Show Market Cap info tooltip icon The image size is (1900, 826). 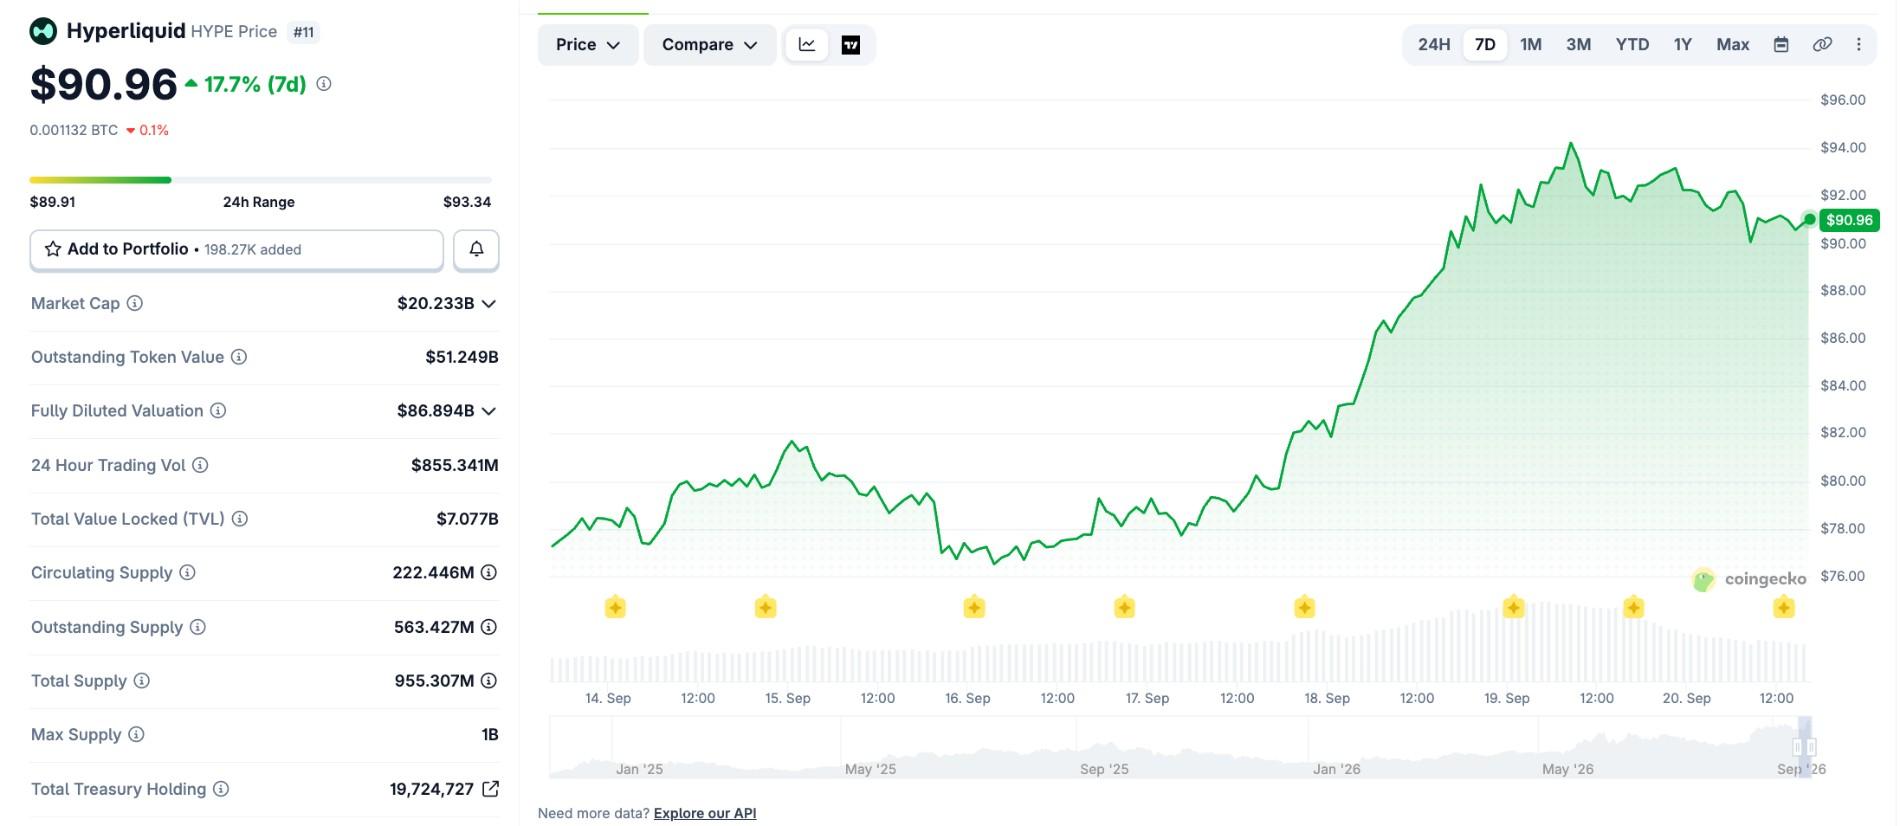click(x=135, y=303)
